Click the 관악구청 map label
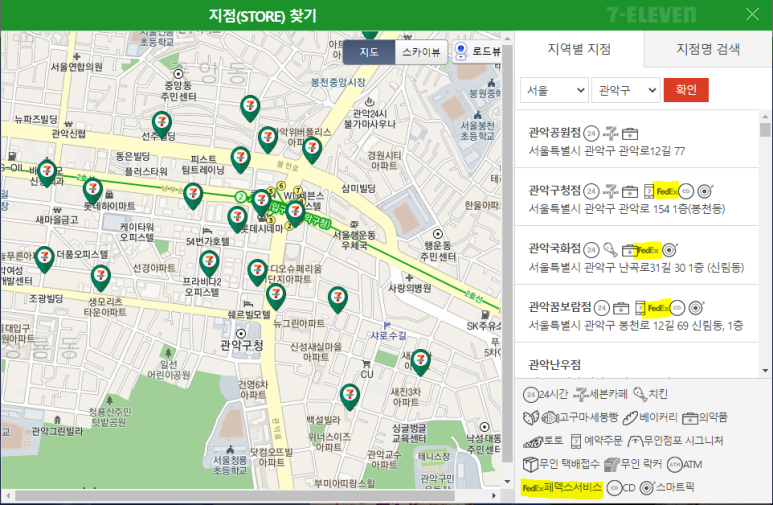Screen dimensions: 773x505 [242, 345]
